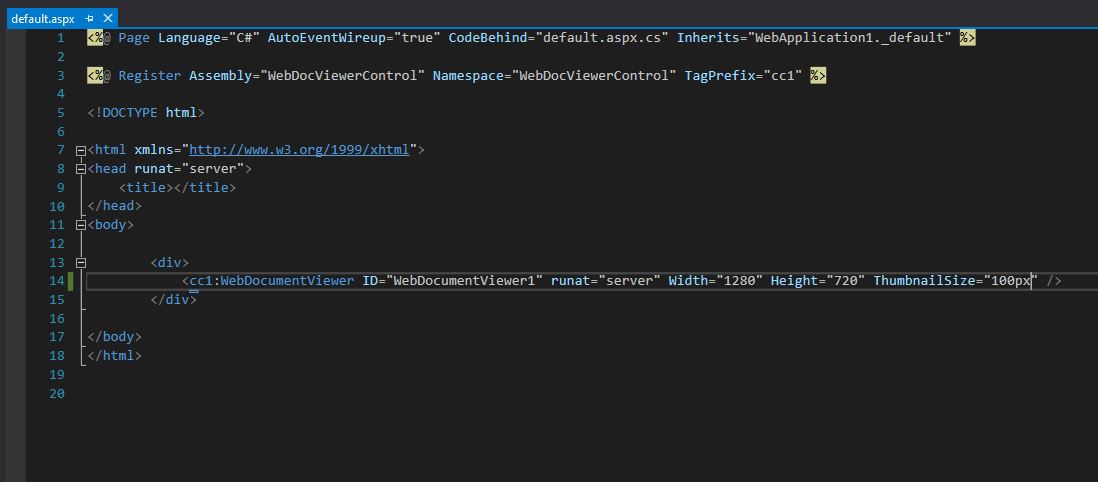The width and height of the screenshot is (1098, 482).
Task: Close the default.aspx tab
Action: pyautogui.click(x=108, y=18)
